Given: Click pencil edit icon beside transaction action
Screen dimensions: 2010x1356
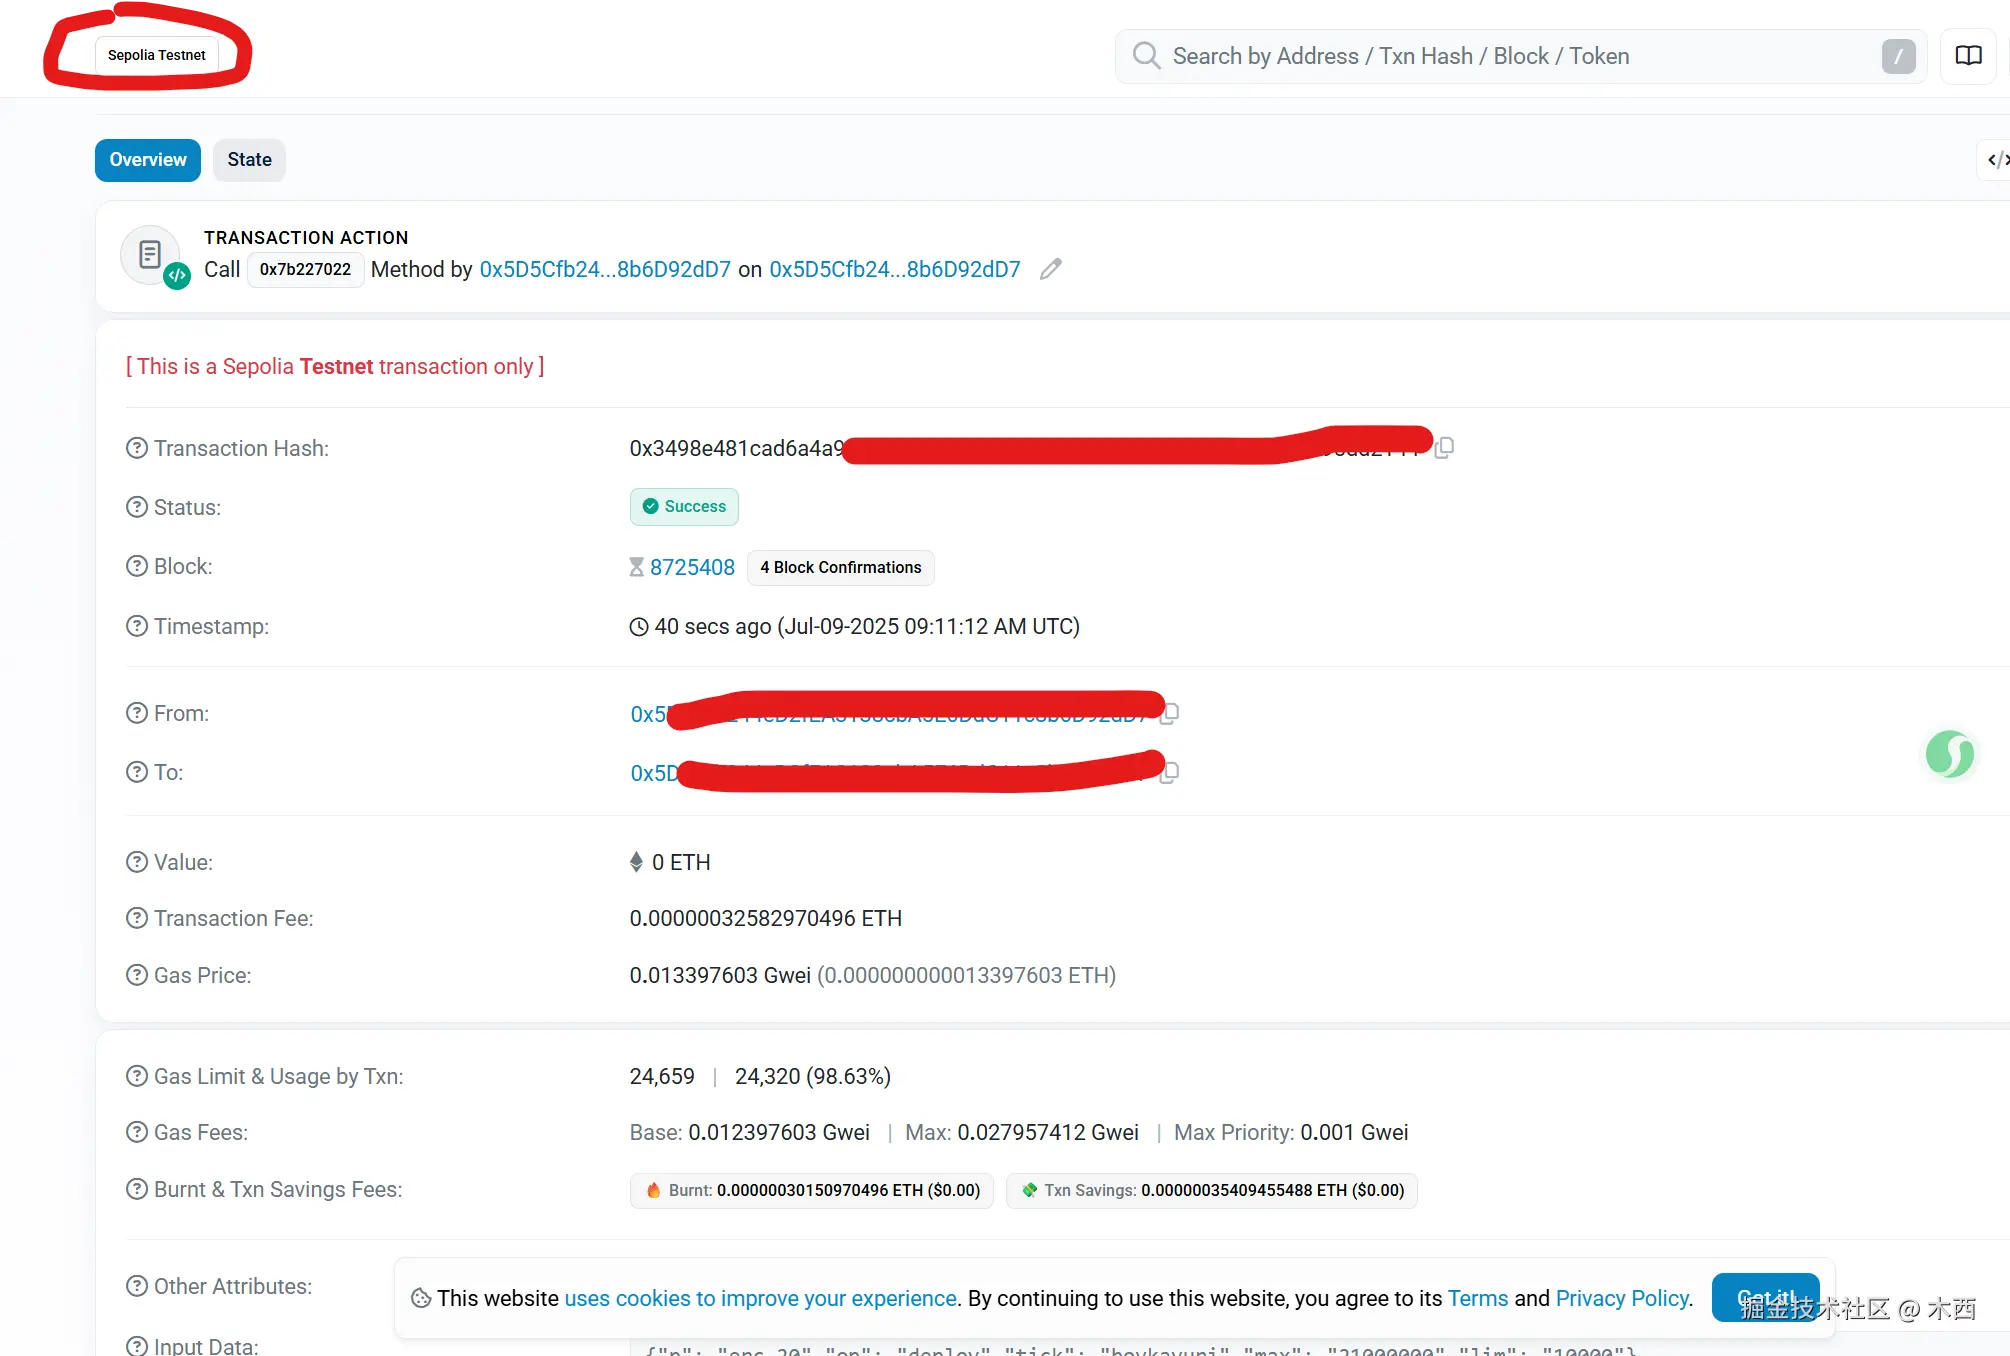Looking at the screenshot, I should [x=1050, y=269].
